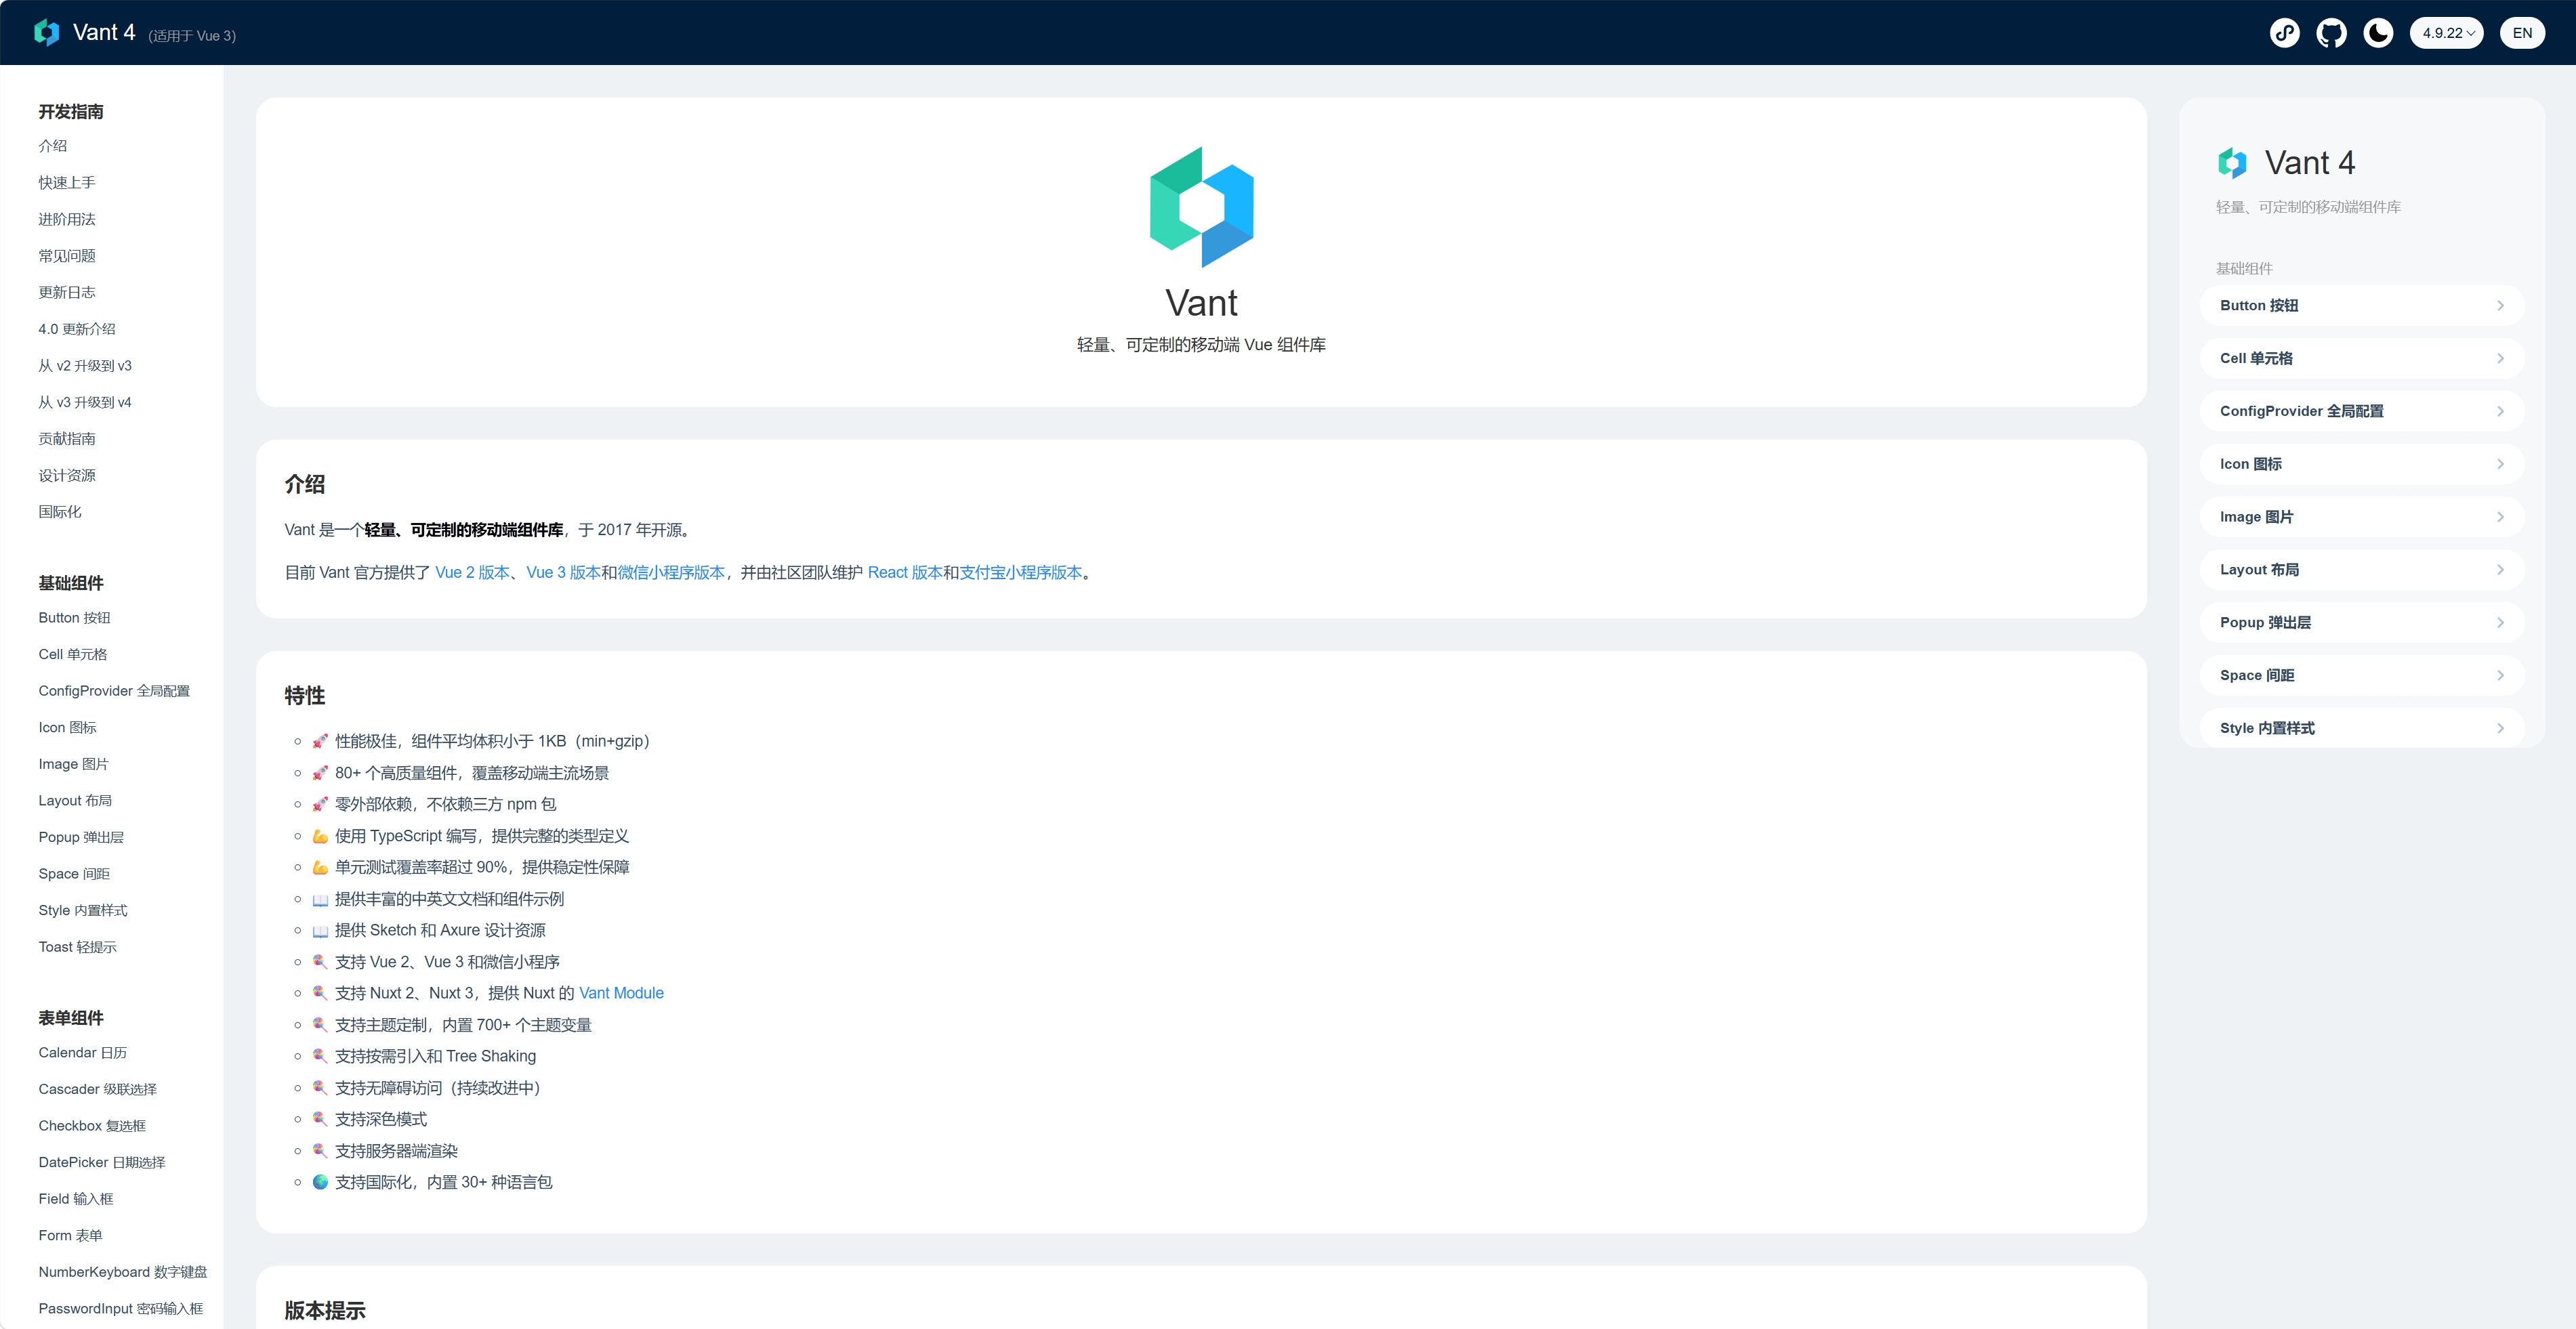The width and height of the screenshot is (2576, 1329).
Task: Open Toast 轻提示 in the sidebar
Action: click(77, 947)
